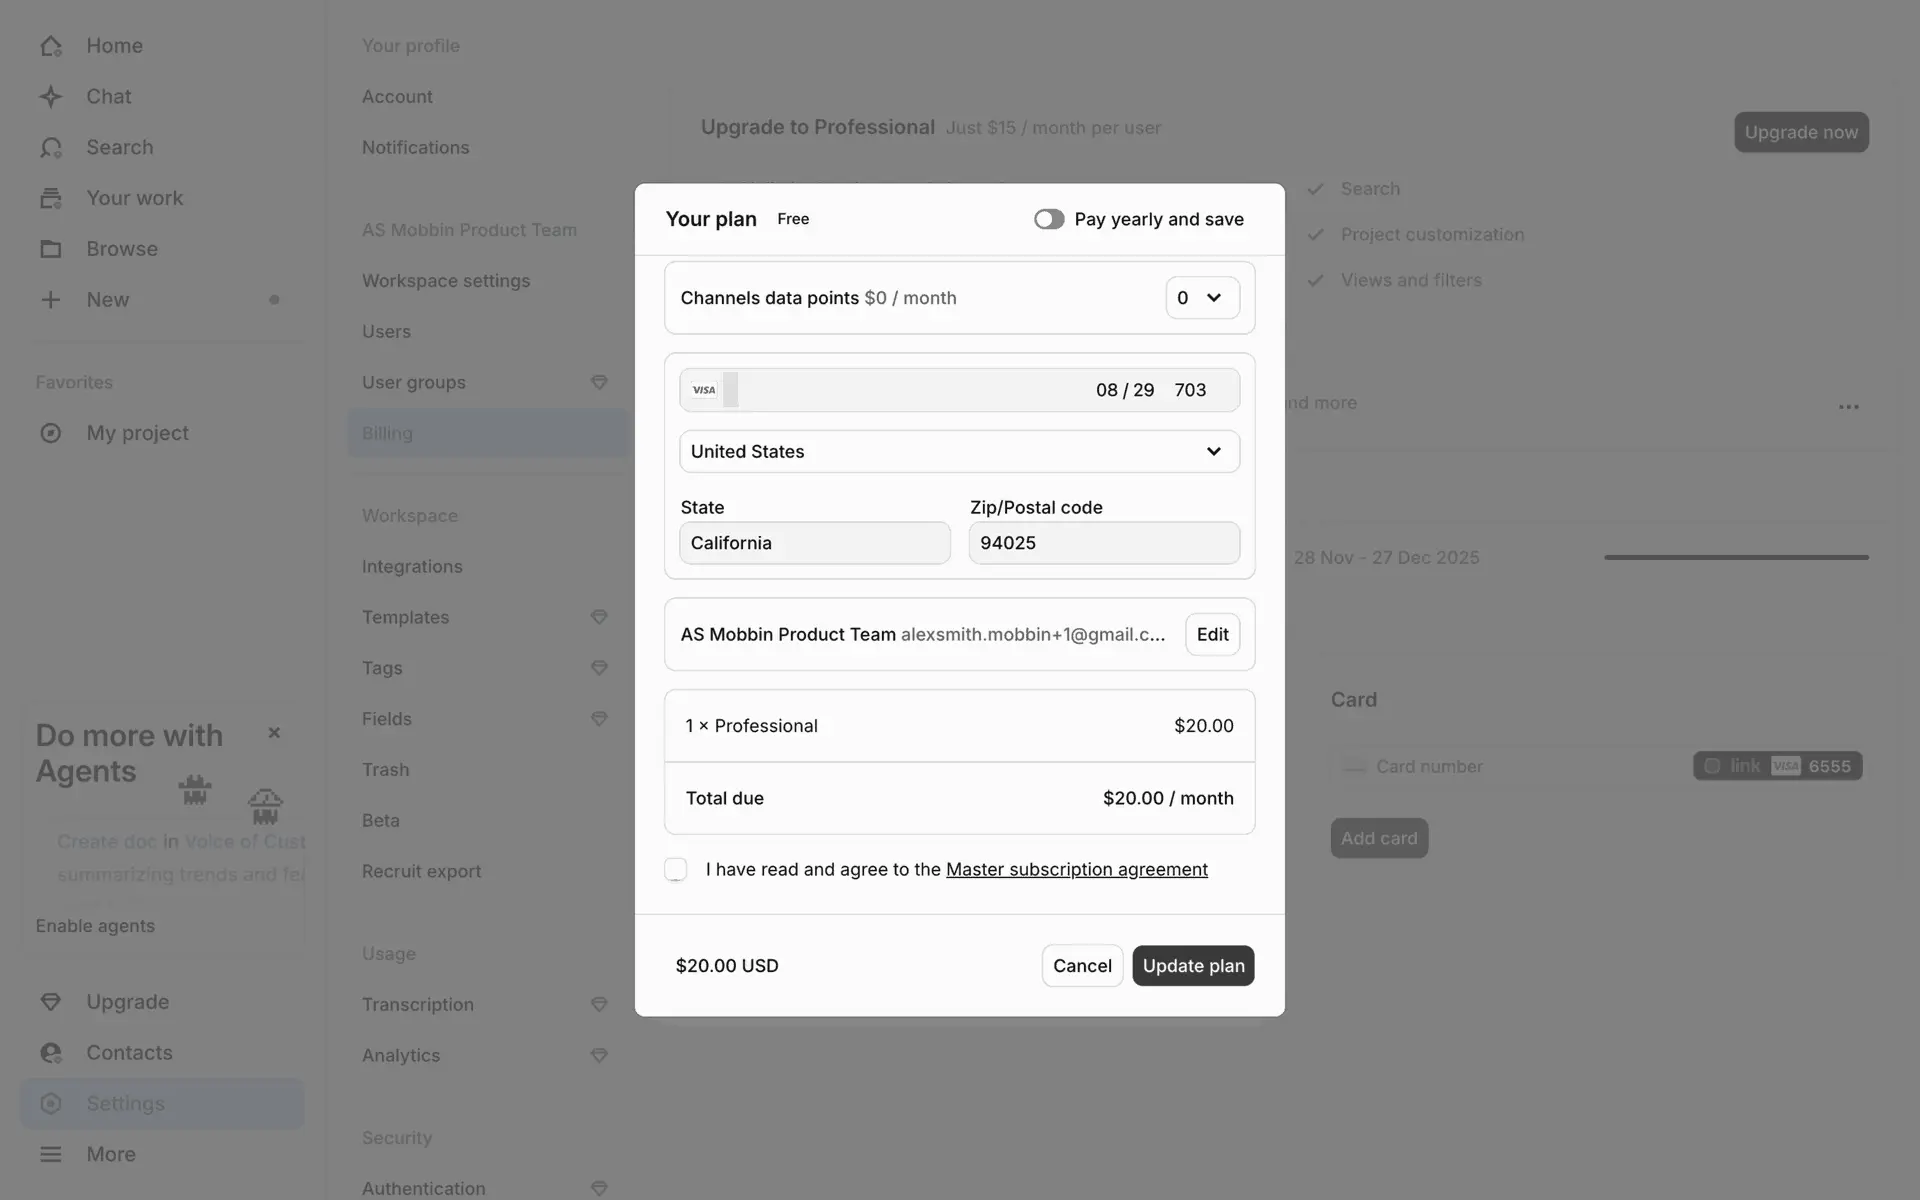
Task: Click the plus icon beside New
Action: point(51,300)
